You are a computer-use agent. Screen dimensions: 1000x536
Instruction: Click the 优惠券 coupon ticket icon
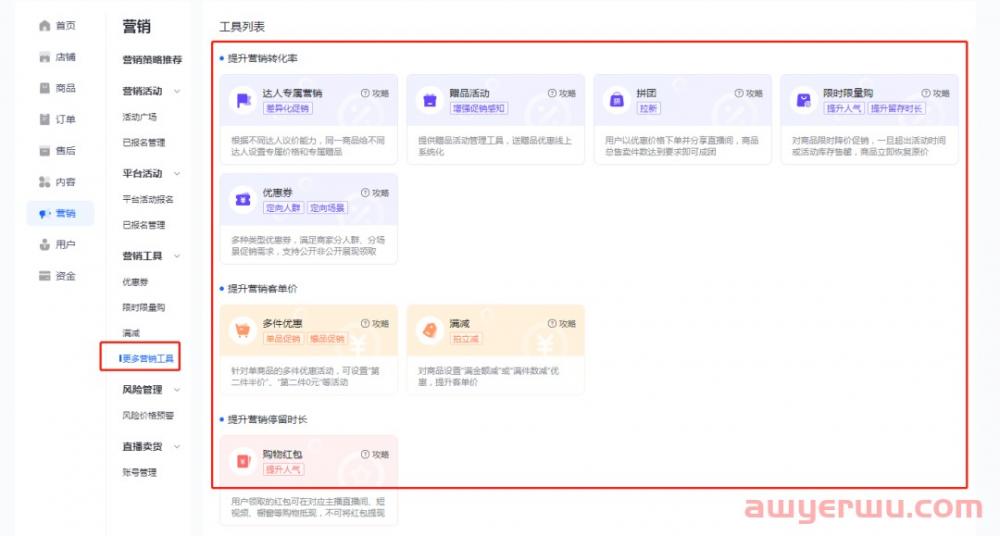[243, 200]
